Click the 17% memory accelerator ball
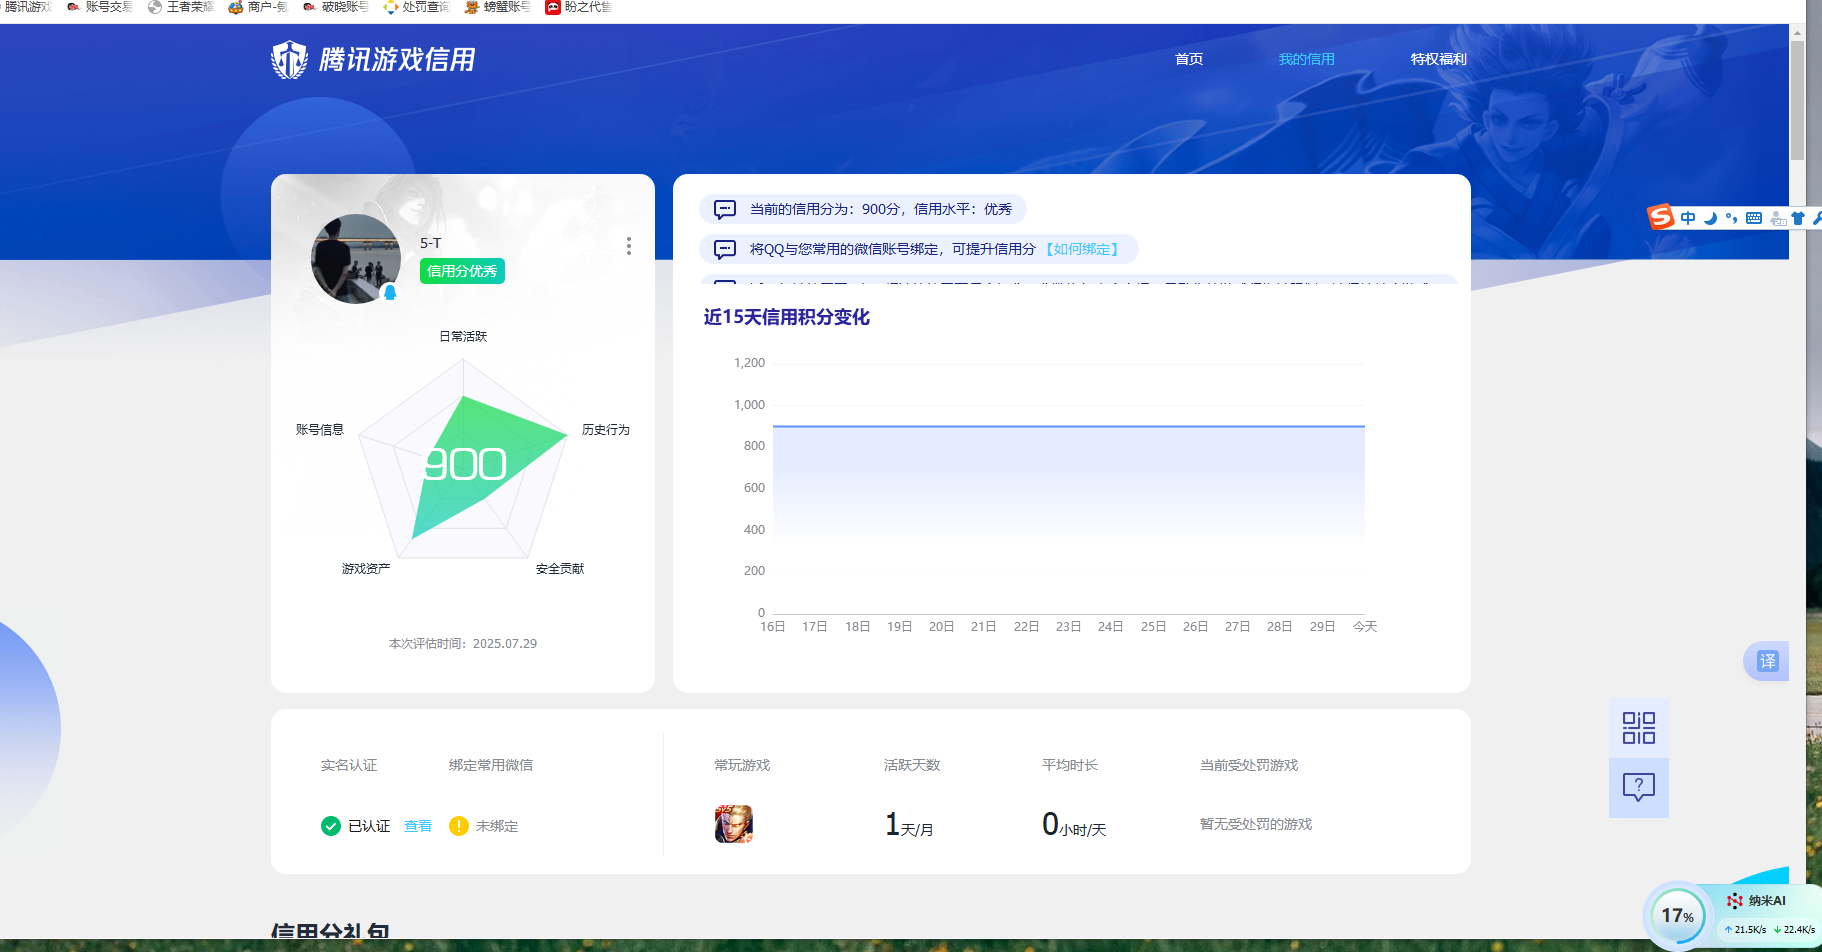The image size is (1822, 952). [x=1677, y=915]
